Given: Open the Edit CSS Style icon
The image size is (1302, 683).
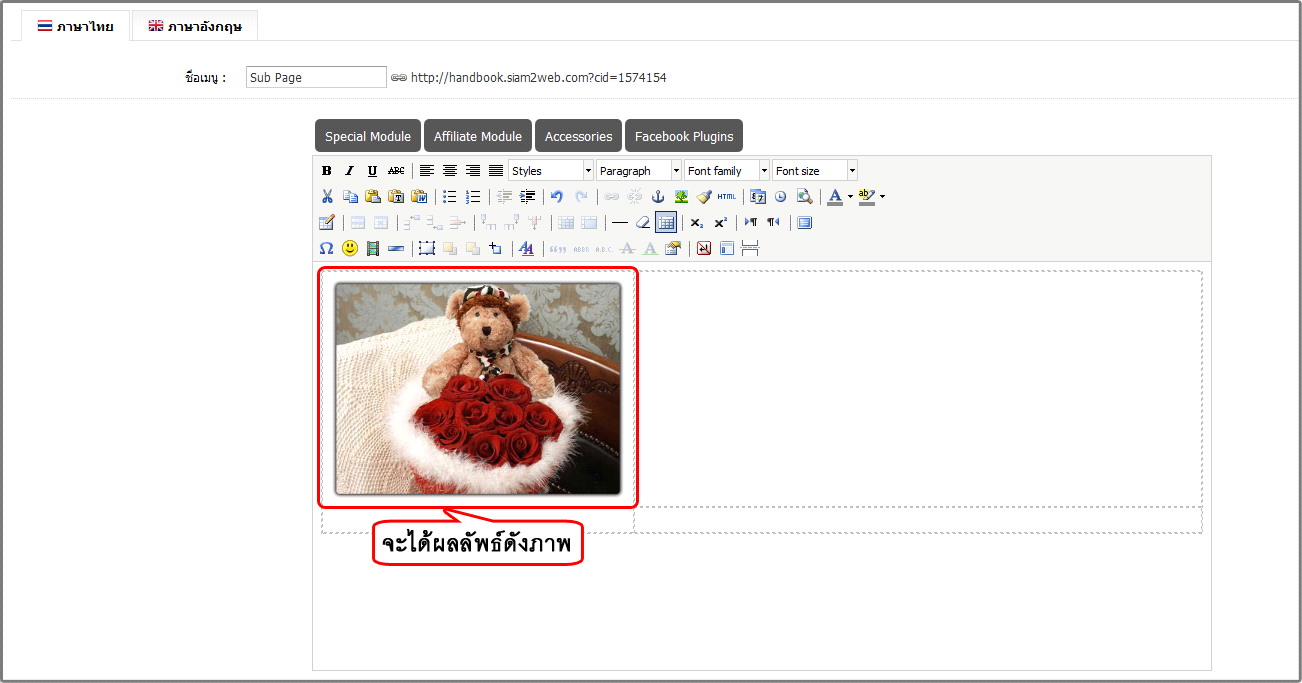Looking at the screenshot, I should 527,248.
